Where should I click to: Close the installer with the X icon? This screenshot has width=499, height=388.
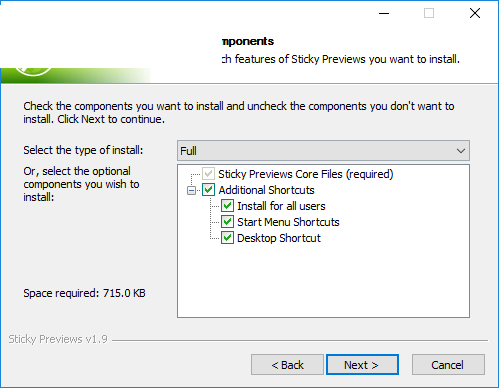pos(475,13)
